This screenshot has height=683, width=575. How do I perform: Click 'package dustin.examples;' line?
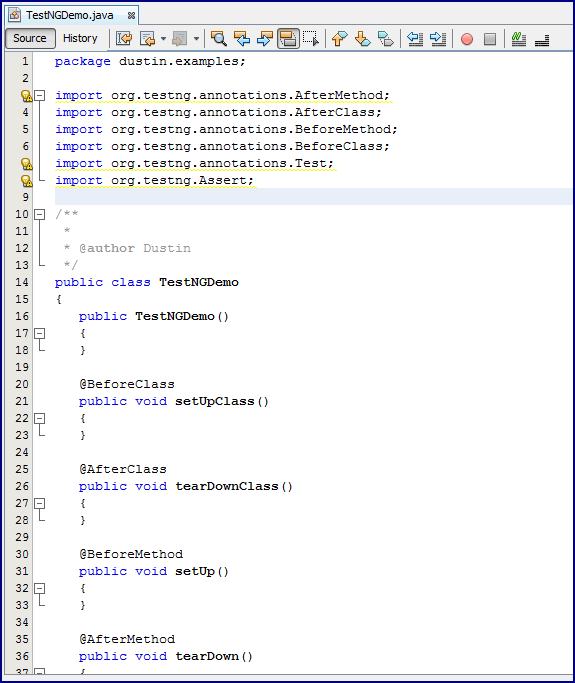point(150,61)
